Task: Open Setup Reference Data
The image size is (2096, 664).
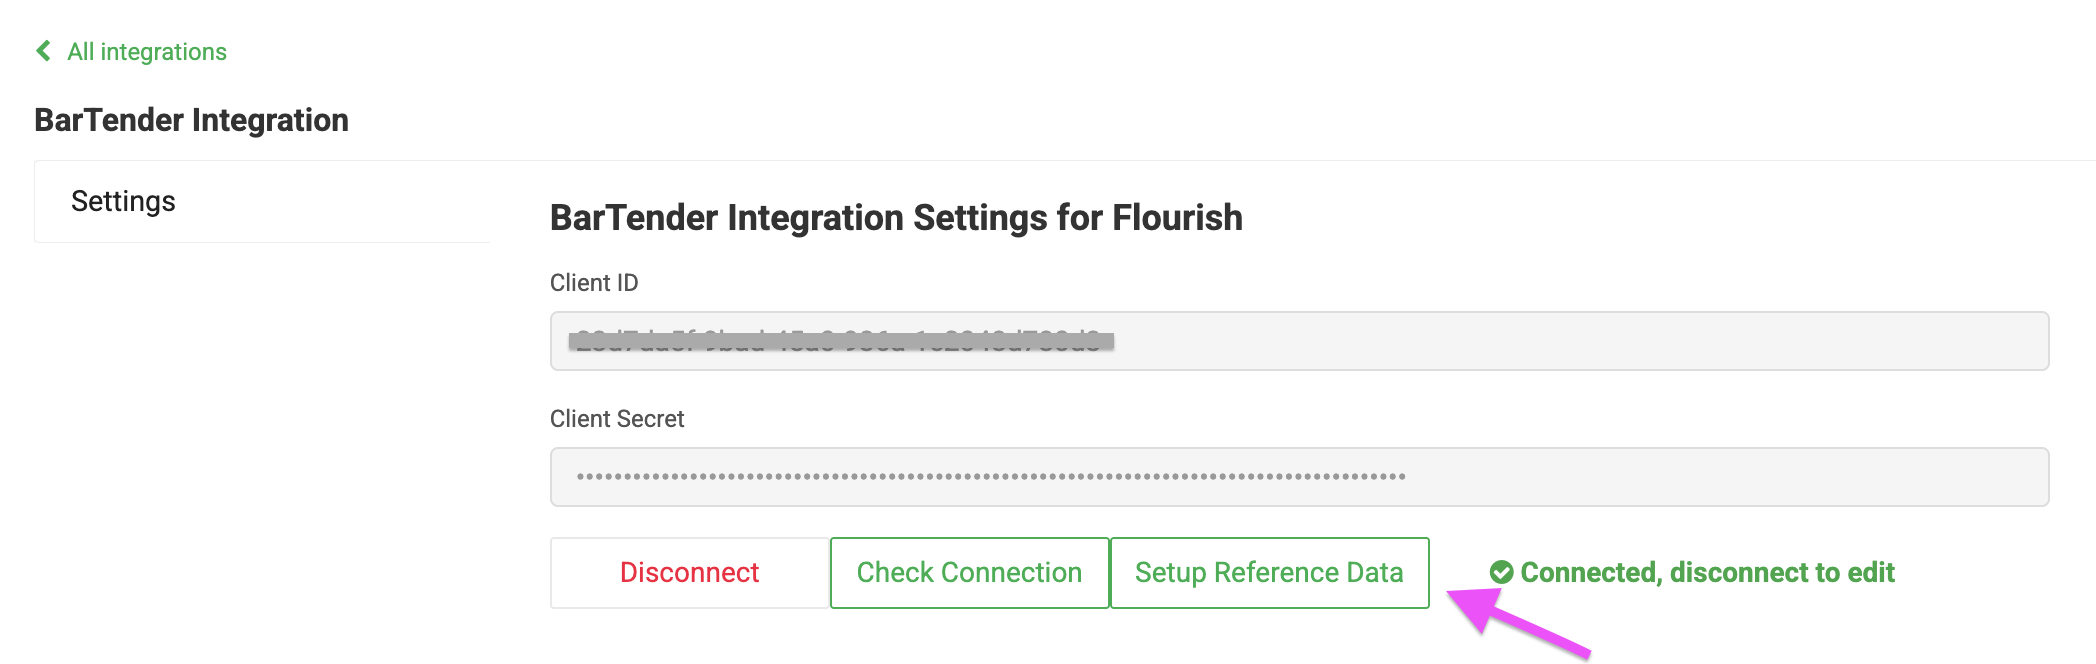Action: (1269, 573)
